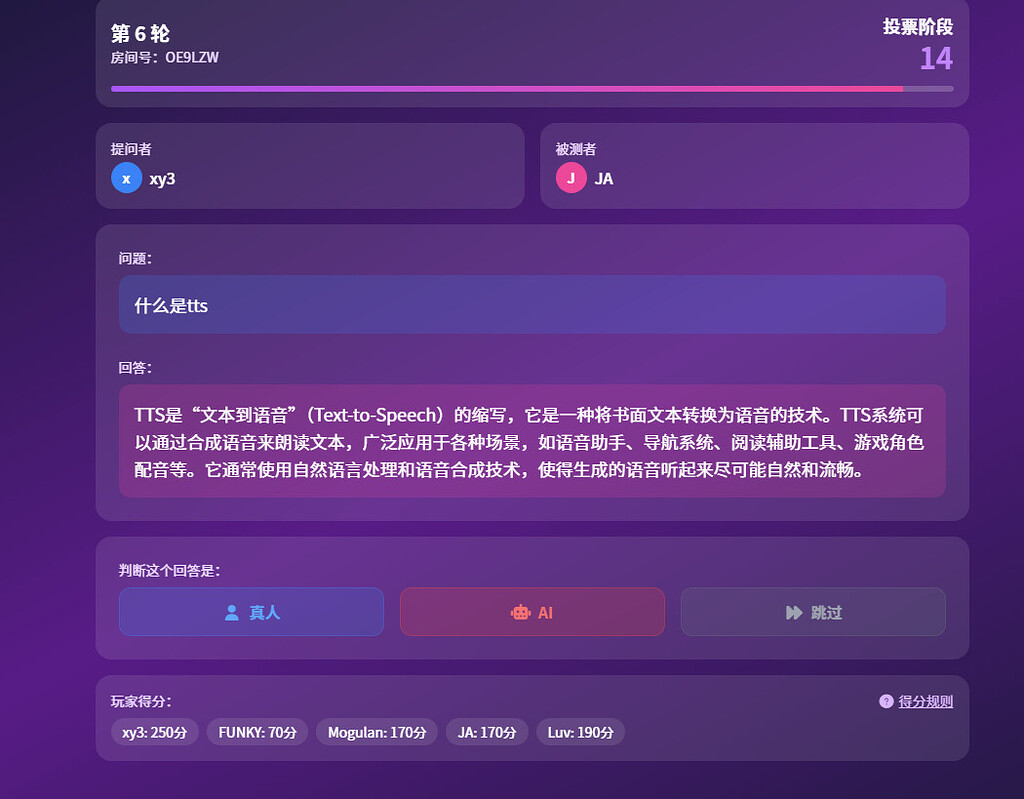
Task: Vote that the answer is AI
Action: coord(532,611)
